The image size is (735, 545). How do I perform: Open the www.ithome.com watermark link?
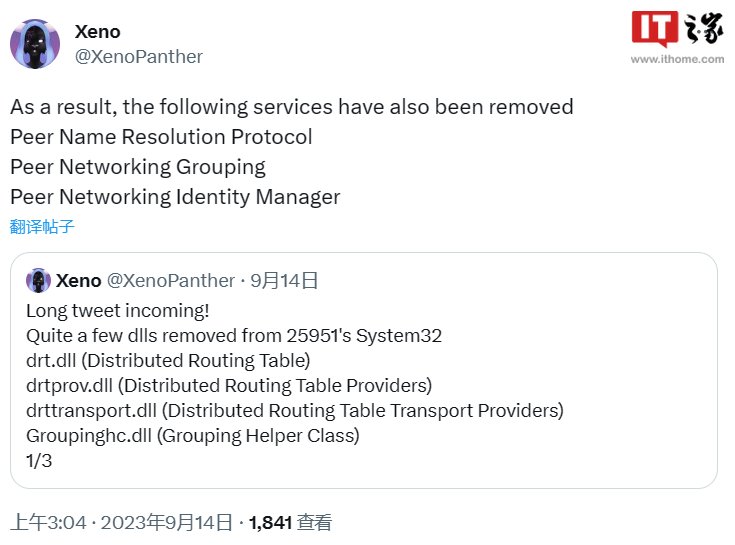click(677, 59)
